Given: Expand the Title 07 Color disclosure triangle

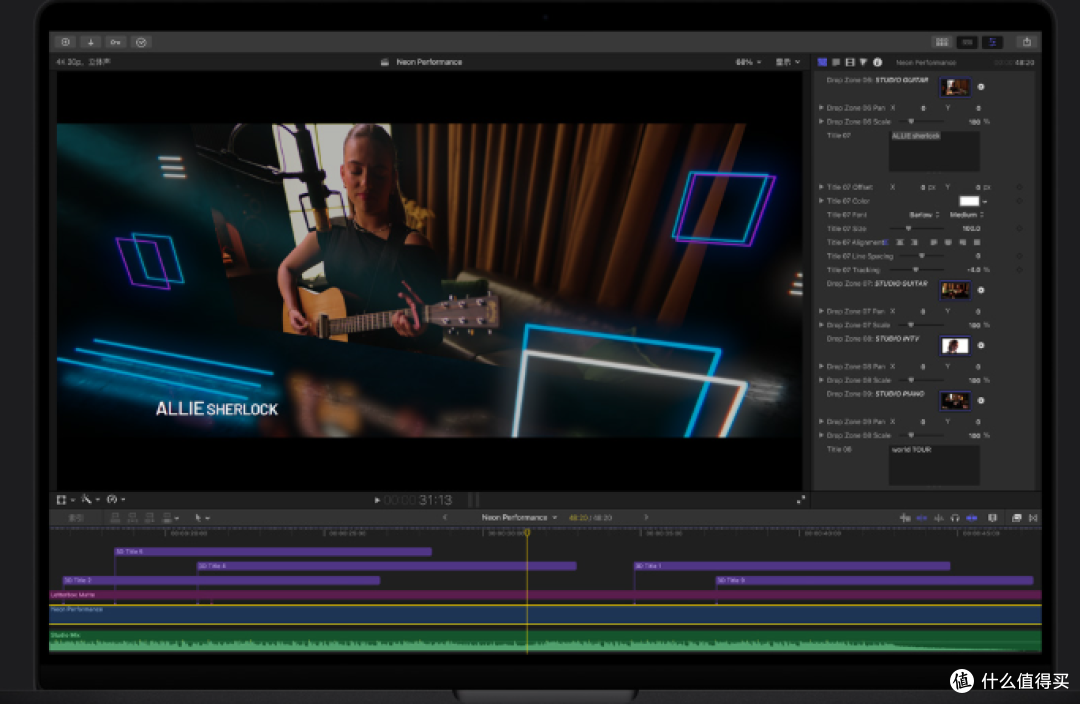Looking at the screenshot, I should (821, 200).
